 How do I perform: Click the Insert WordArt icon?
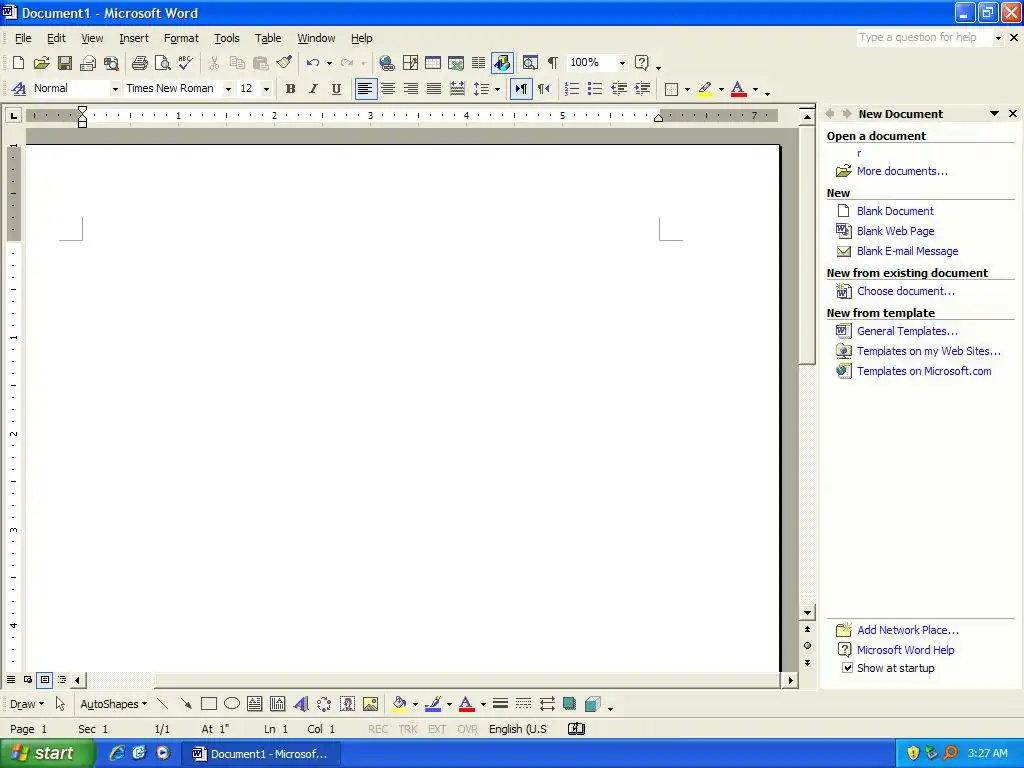(x=301, y=704)
